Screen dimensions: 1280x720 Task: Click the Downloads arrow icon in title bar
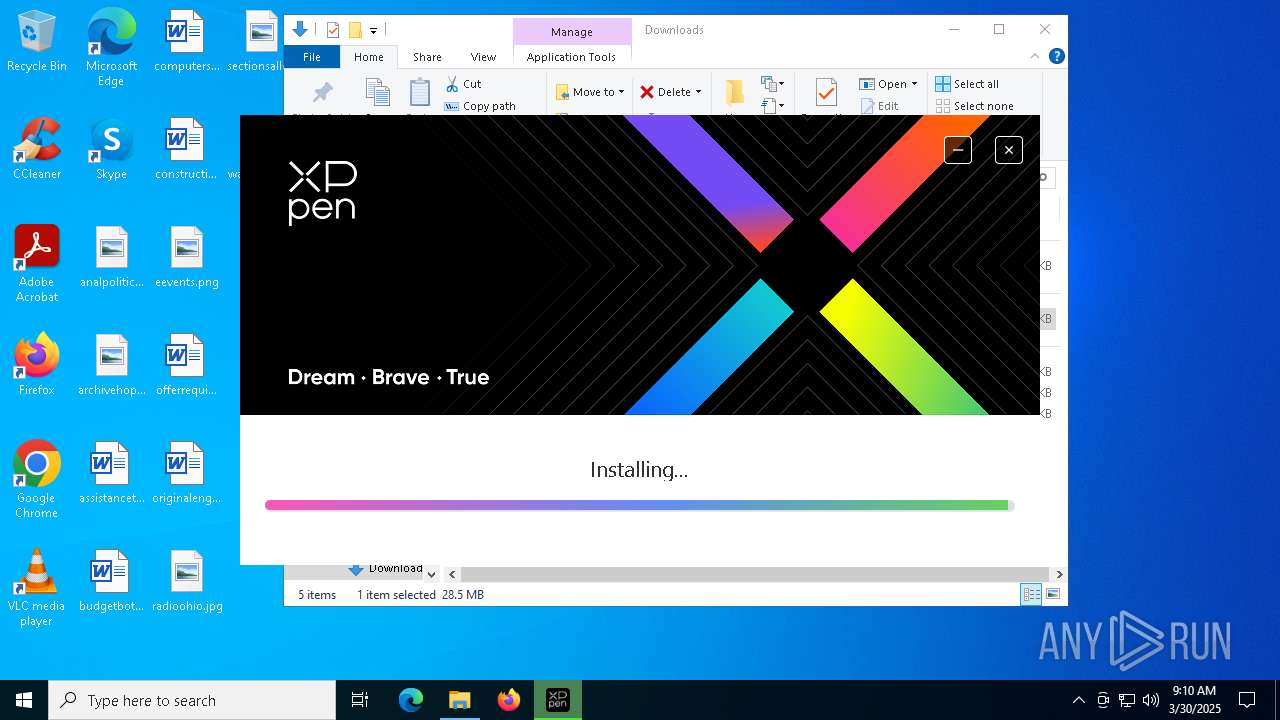point(299,30)
